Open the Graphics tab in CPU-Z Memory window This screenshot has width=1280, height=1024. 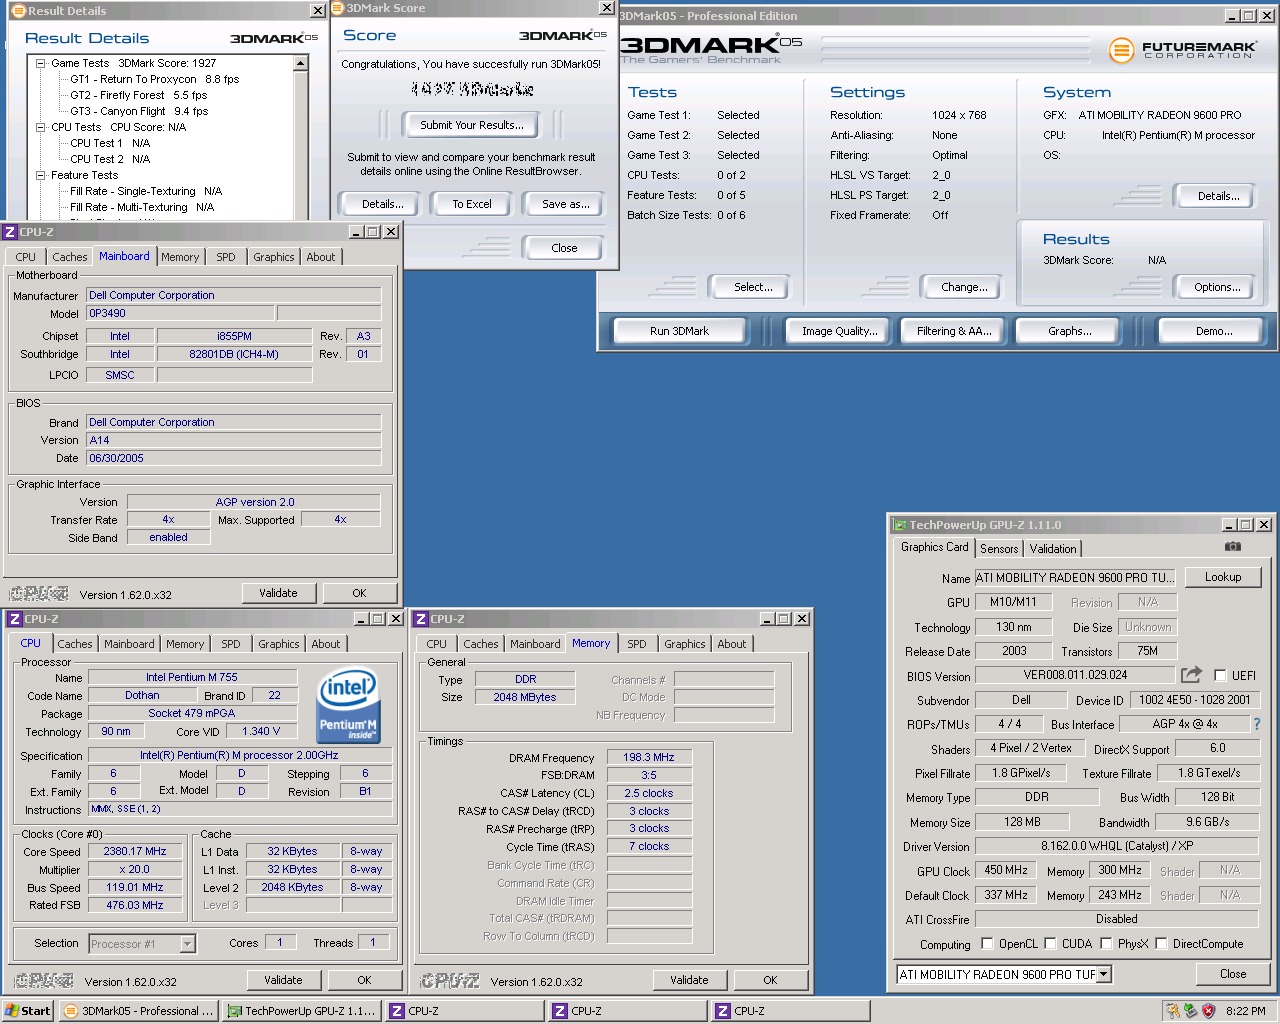[685, 644]
